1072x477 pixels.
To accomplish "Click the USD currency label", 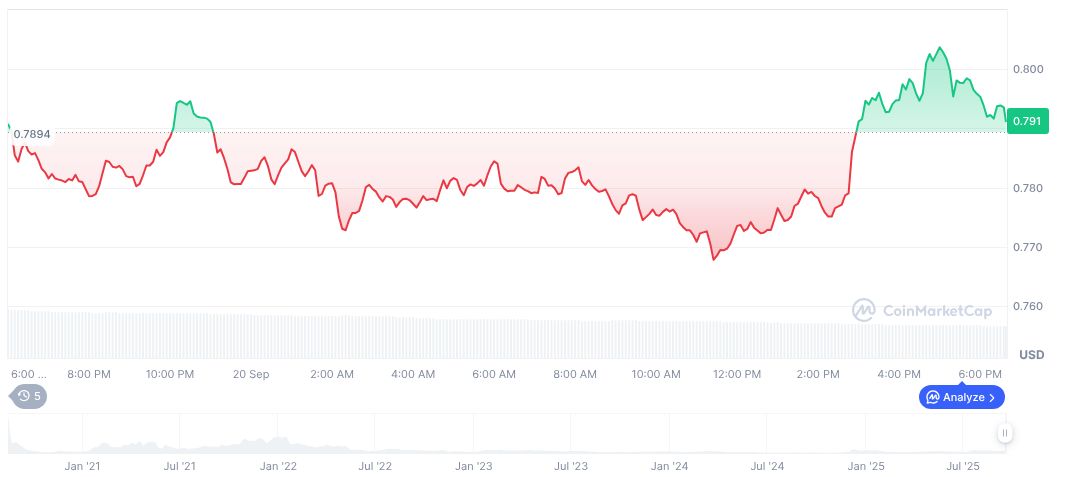I will click(x=1031, y=355).
